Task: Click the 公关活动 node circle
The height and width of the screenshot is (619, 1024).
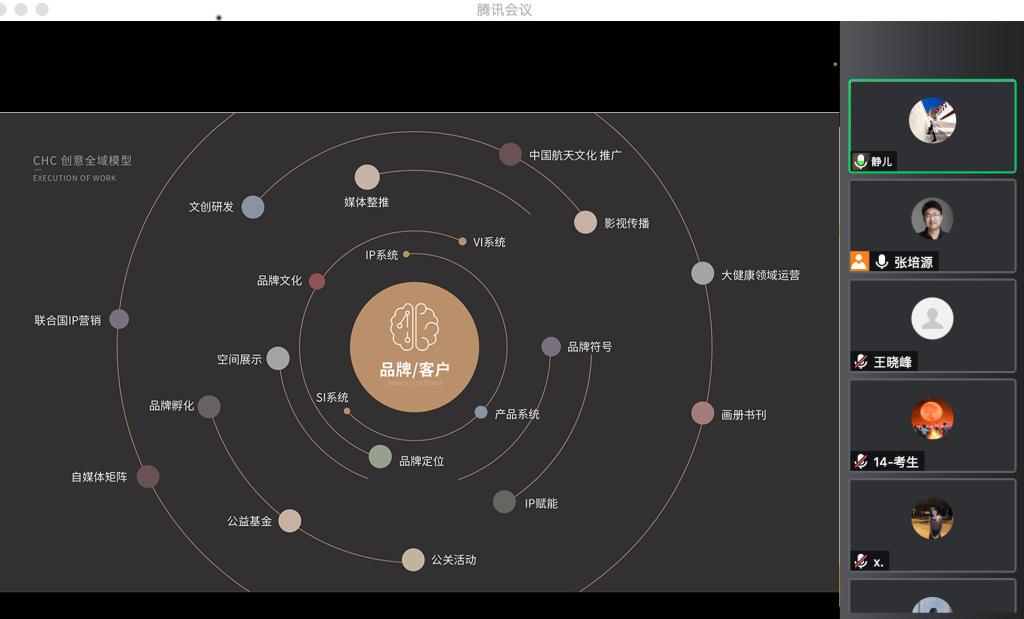Action: (x=413, y=560)
